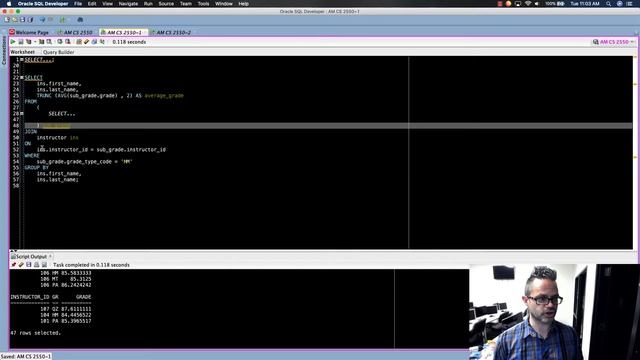Save Script Output with disk icon

[x=29, y=265]
